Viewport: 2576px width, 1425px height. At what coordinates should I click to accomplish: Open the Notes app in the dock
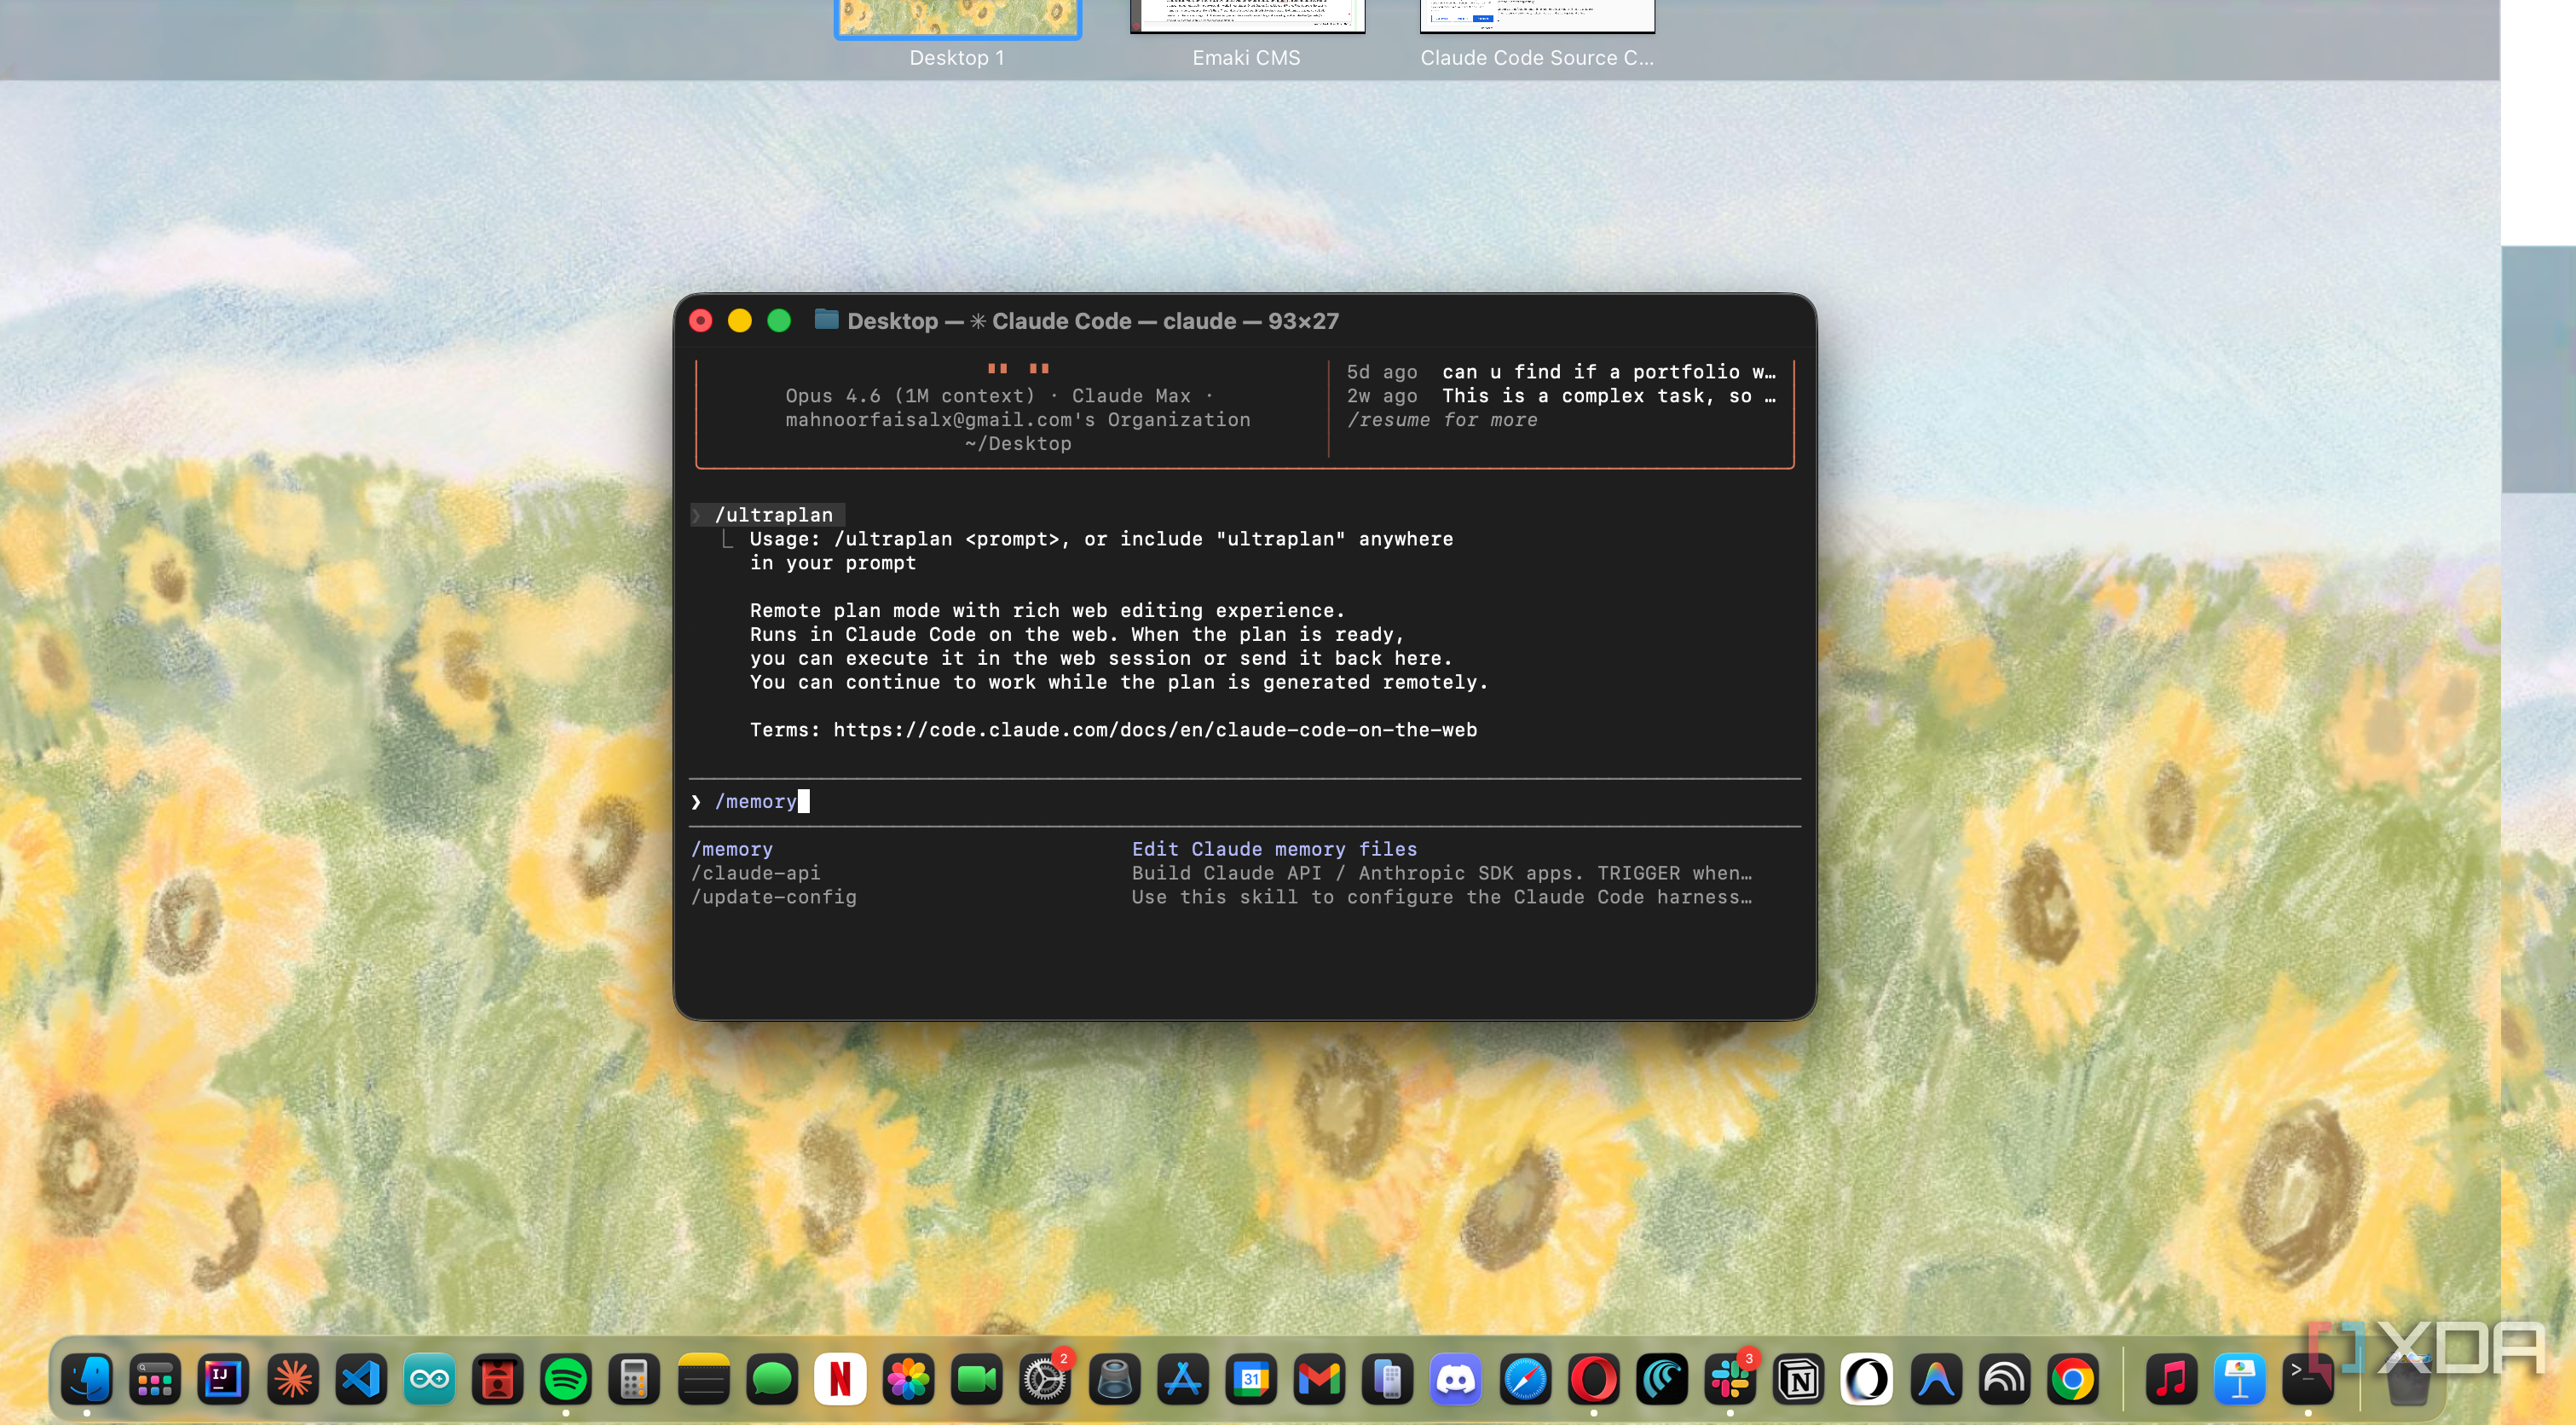coord(703,1379)
